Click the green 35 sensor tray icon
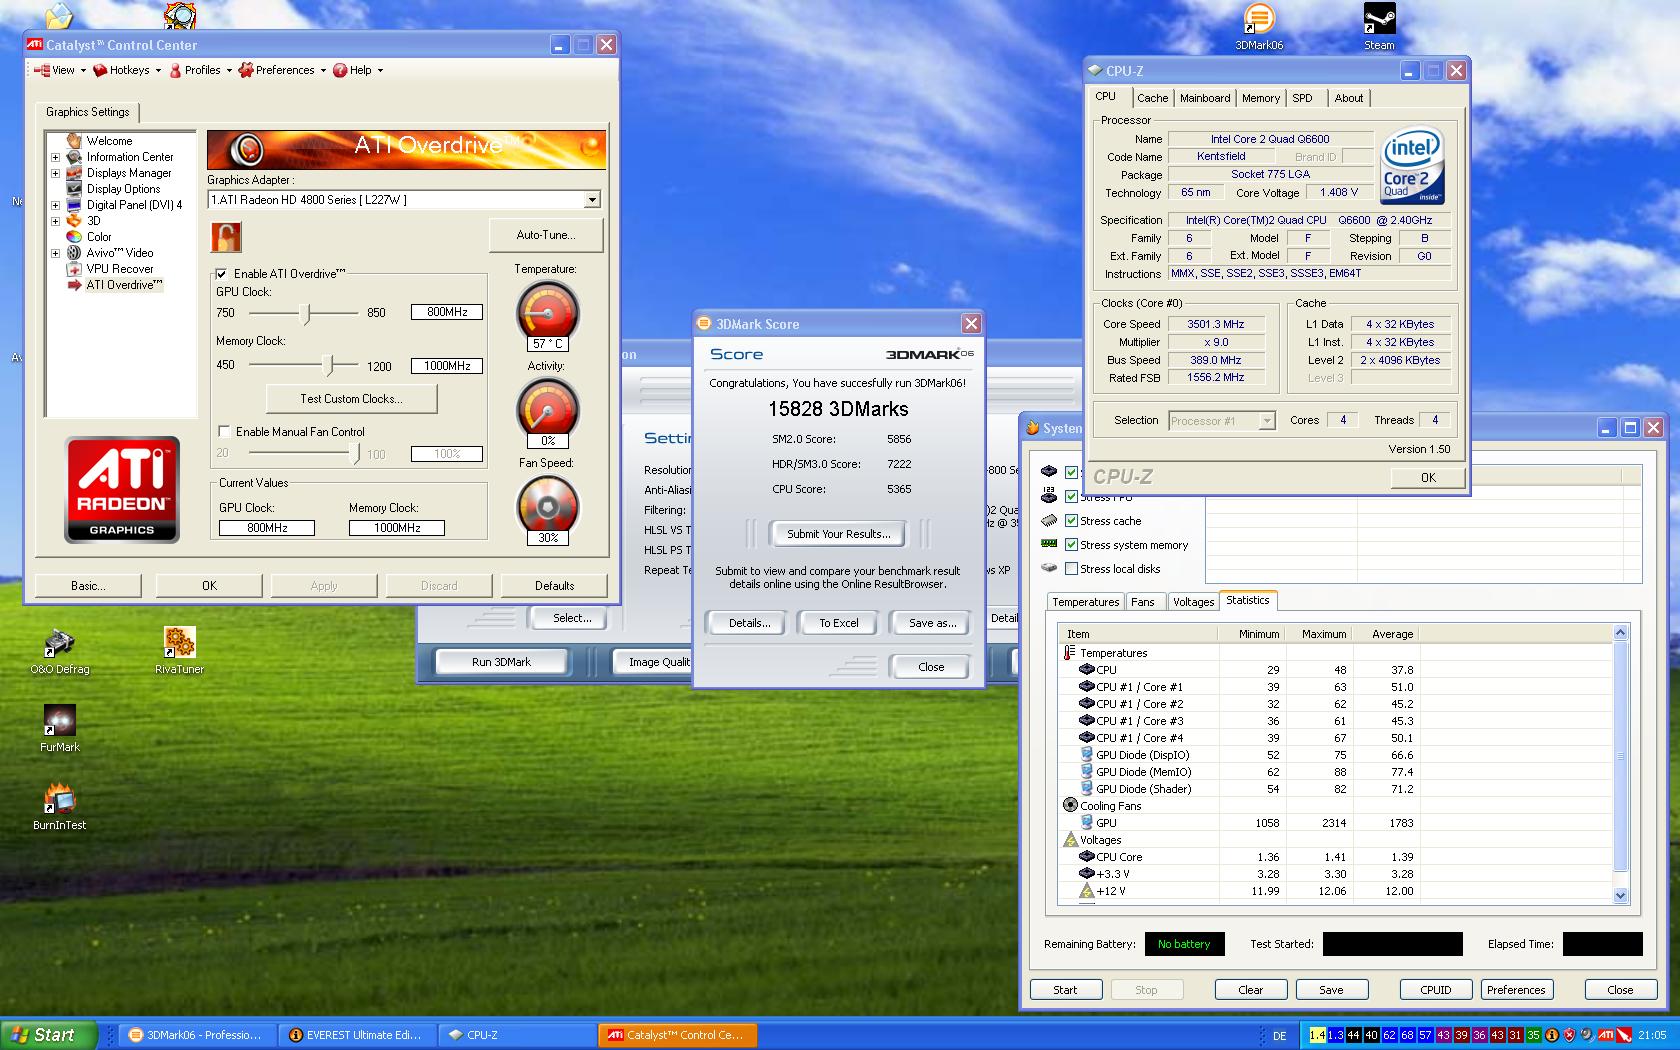 tap(1533, 1035)
